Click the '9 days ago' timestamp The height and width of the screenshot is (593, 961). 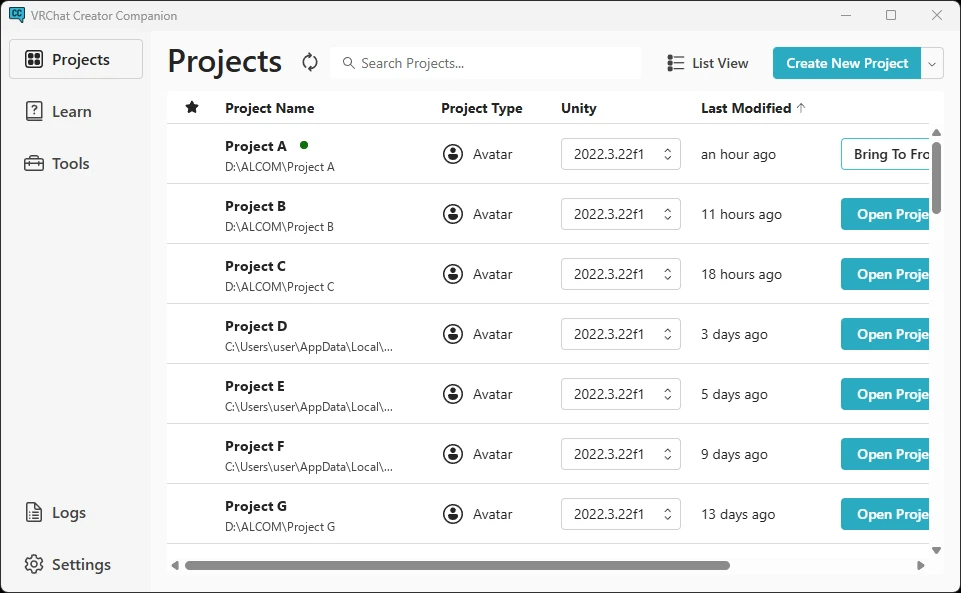click(734, 455)
